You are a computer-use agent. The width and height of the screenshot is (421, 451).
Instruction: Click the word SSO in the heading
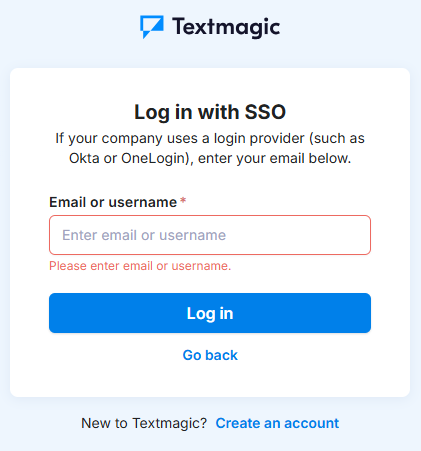pos(265,112)
